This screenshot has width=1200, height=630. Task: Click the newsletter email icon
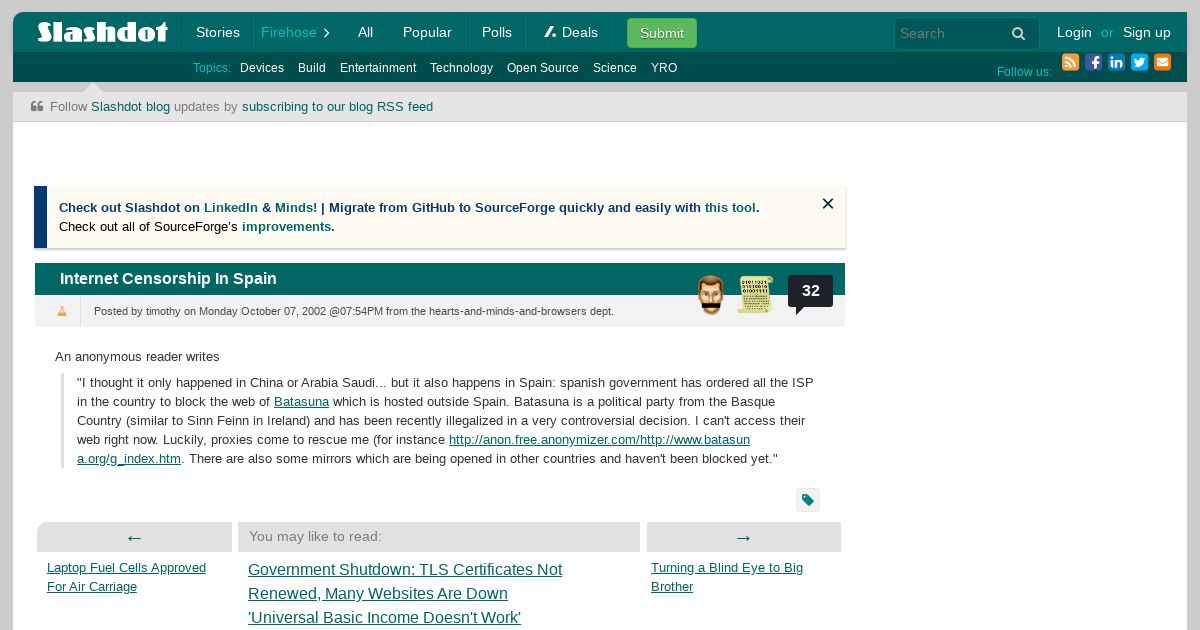pos(1162,62)
